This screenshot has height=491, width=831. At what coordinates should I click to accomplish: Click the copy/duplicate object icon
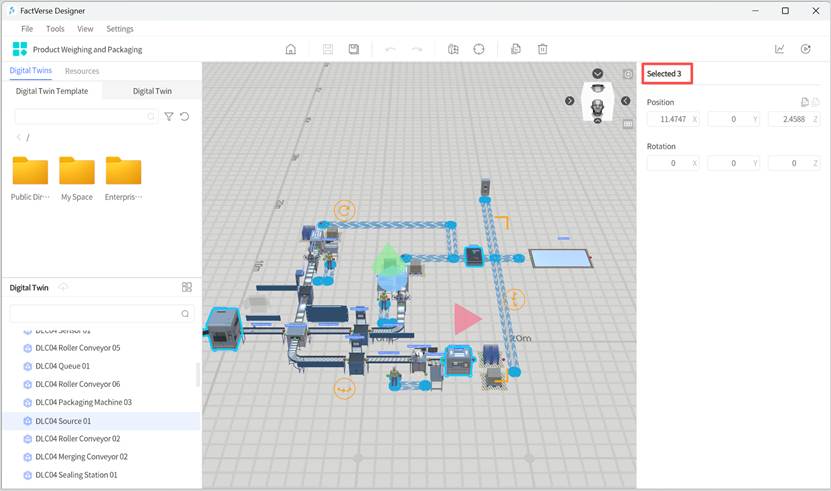pyautogui.click(x=516, y=49)
